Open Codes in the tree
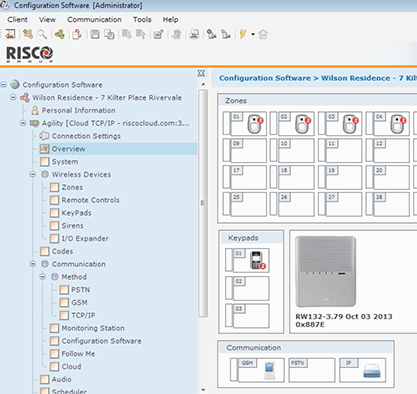The image size is (417, 394). click(62, 251)
